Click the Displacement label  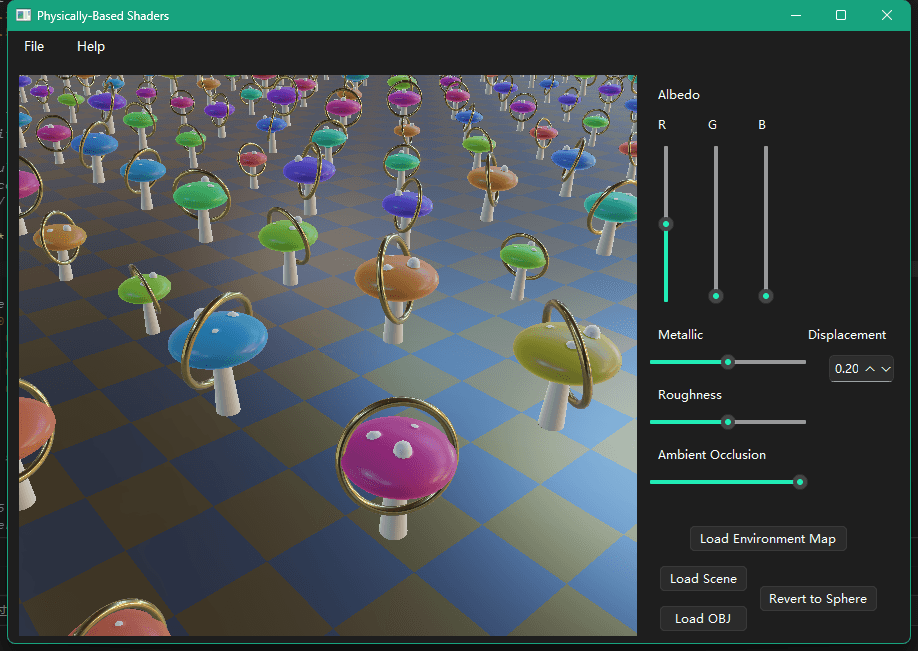coord(847,335)
